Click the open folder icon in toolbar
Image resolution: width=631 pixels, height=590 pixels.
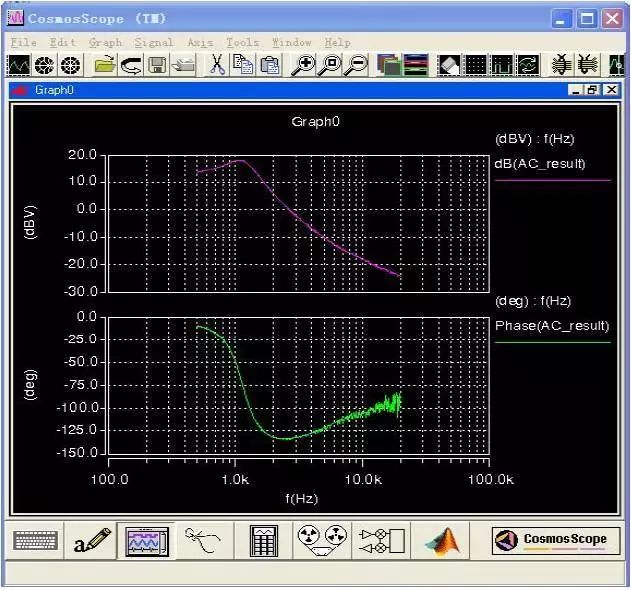(105, 65)
